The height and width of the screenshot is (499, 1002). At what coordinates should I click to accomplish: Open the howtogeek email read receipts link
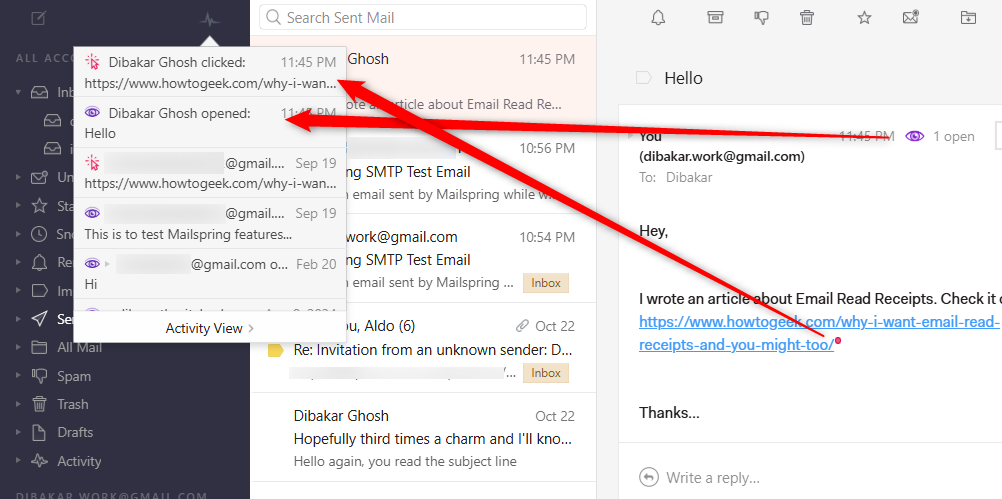(818, 334)
